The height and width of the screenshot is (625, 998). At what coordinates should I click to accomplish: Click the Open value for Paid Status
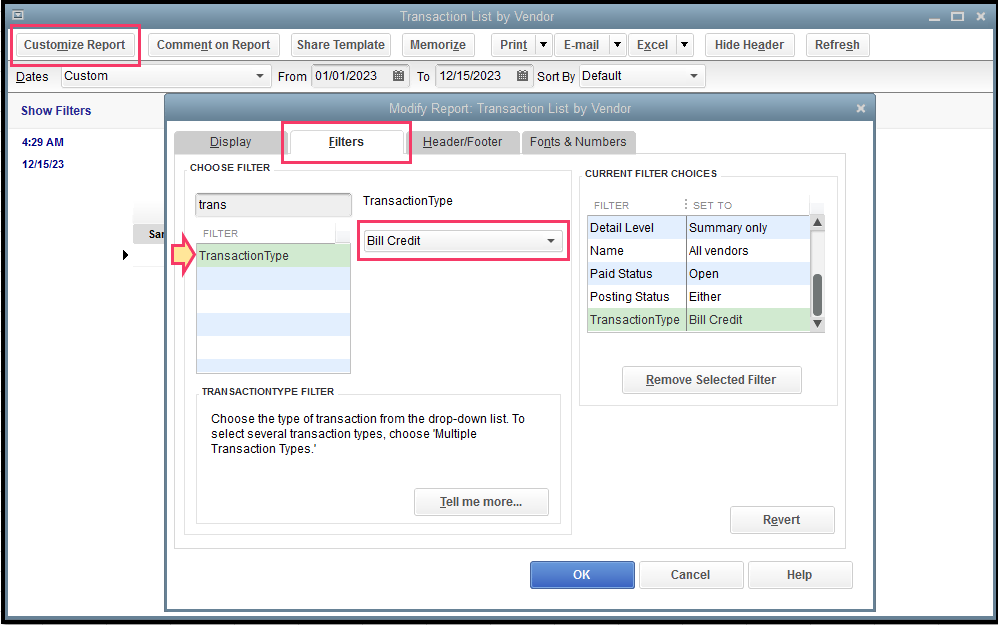(x=748, y=274)
